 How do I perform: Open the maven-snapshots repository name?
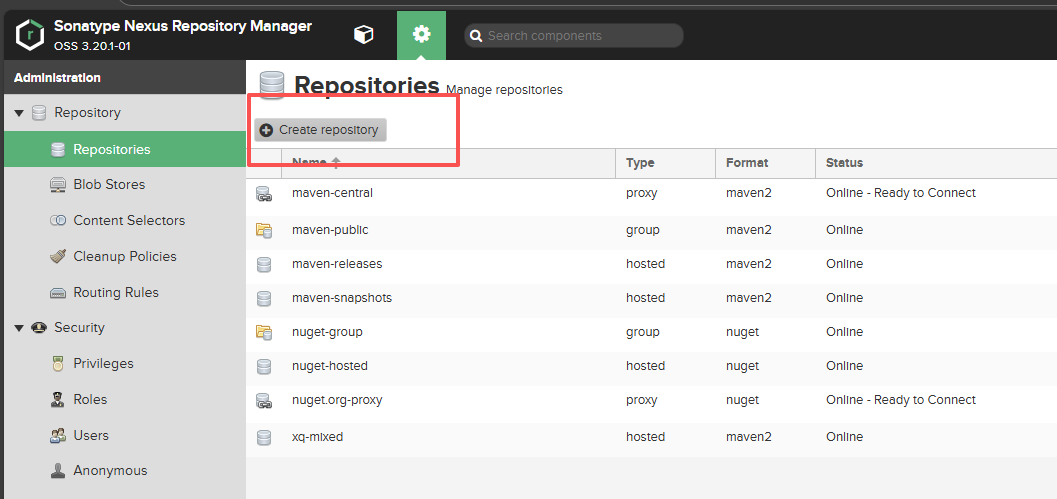(x=342, y=297)
